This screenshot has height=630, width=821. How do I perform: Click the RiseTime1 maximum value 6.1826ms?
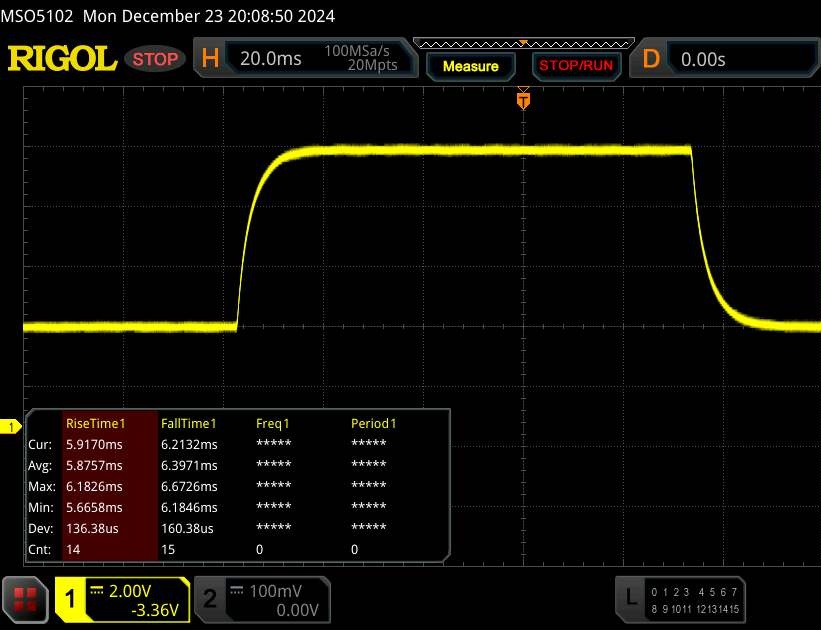tap(94, 487)
